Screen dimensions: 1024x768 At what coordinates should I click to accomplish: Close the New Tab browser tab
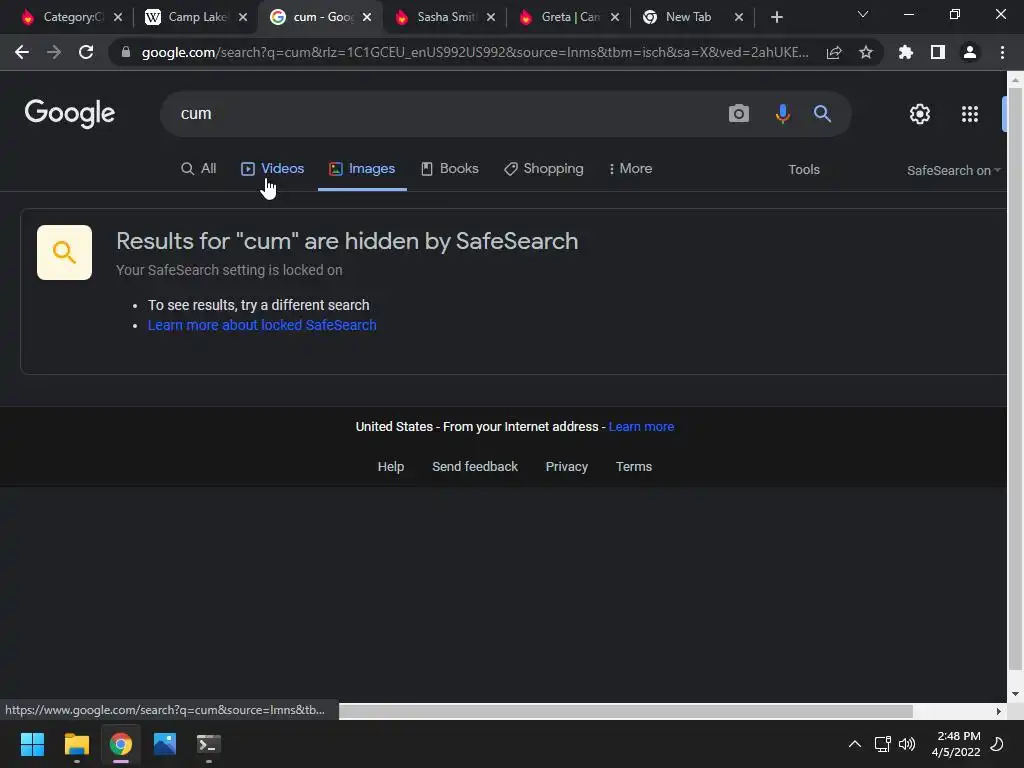click(x=739, y=17)
